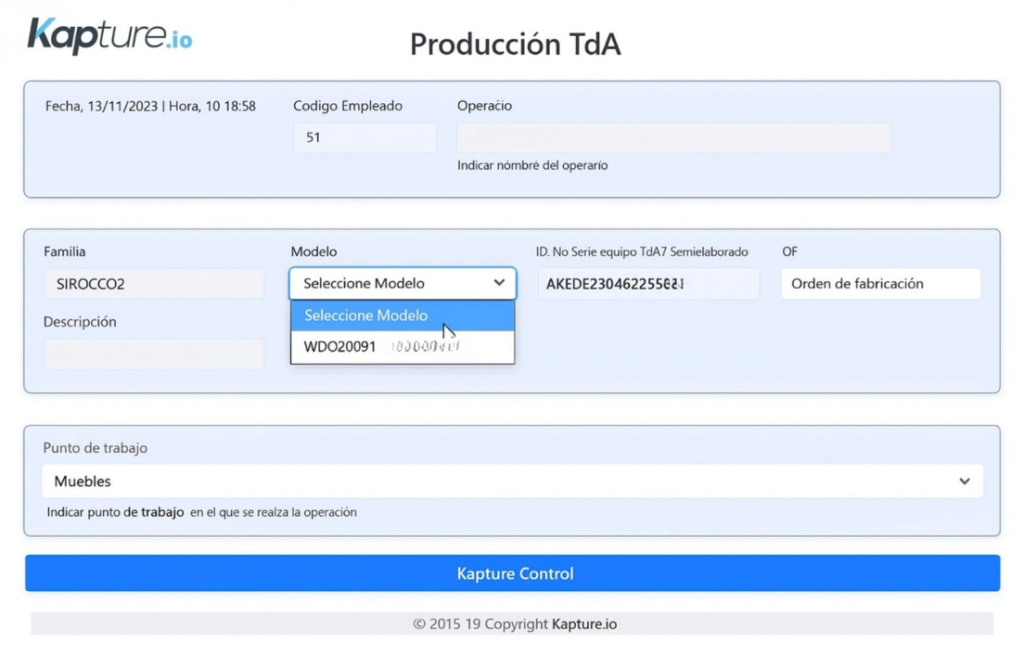Click the Producción TdA page title
Screen dimensions: 1024x655
515,44
